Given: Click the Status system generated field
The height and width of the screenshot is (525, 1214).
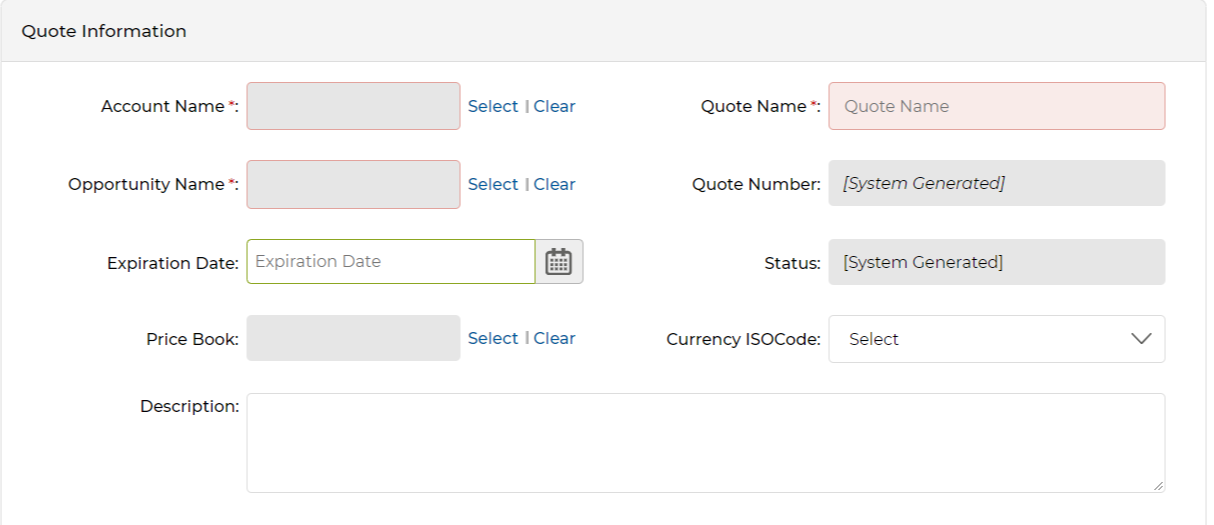Looking at the screenshot, I should tap(997, 262).
